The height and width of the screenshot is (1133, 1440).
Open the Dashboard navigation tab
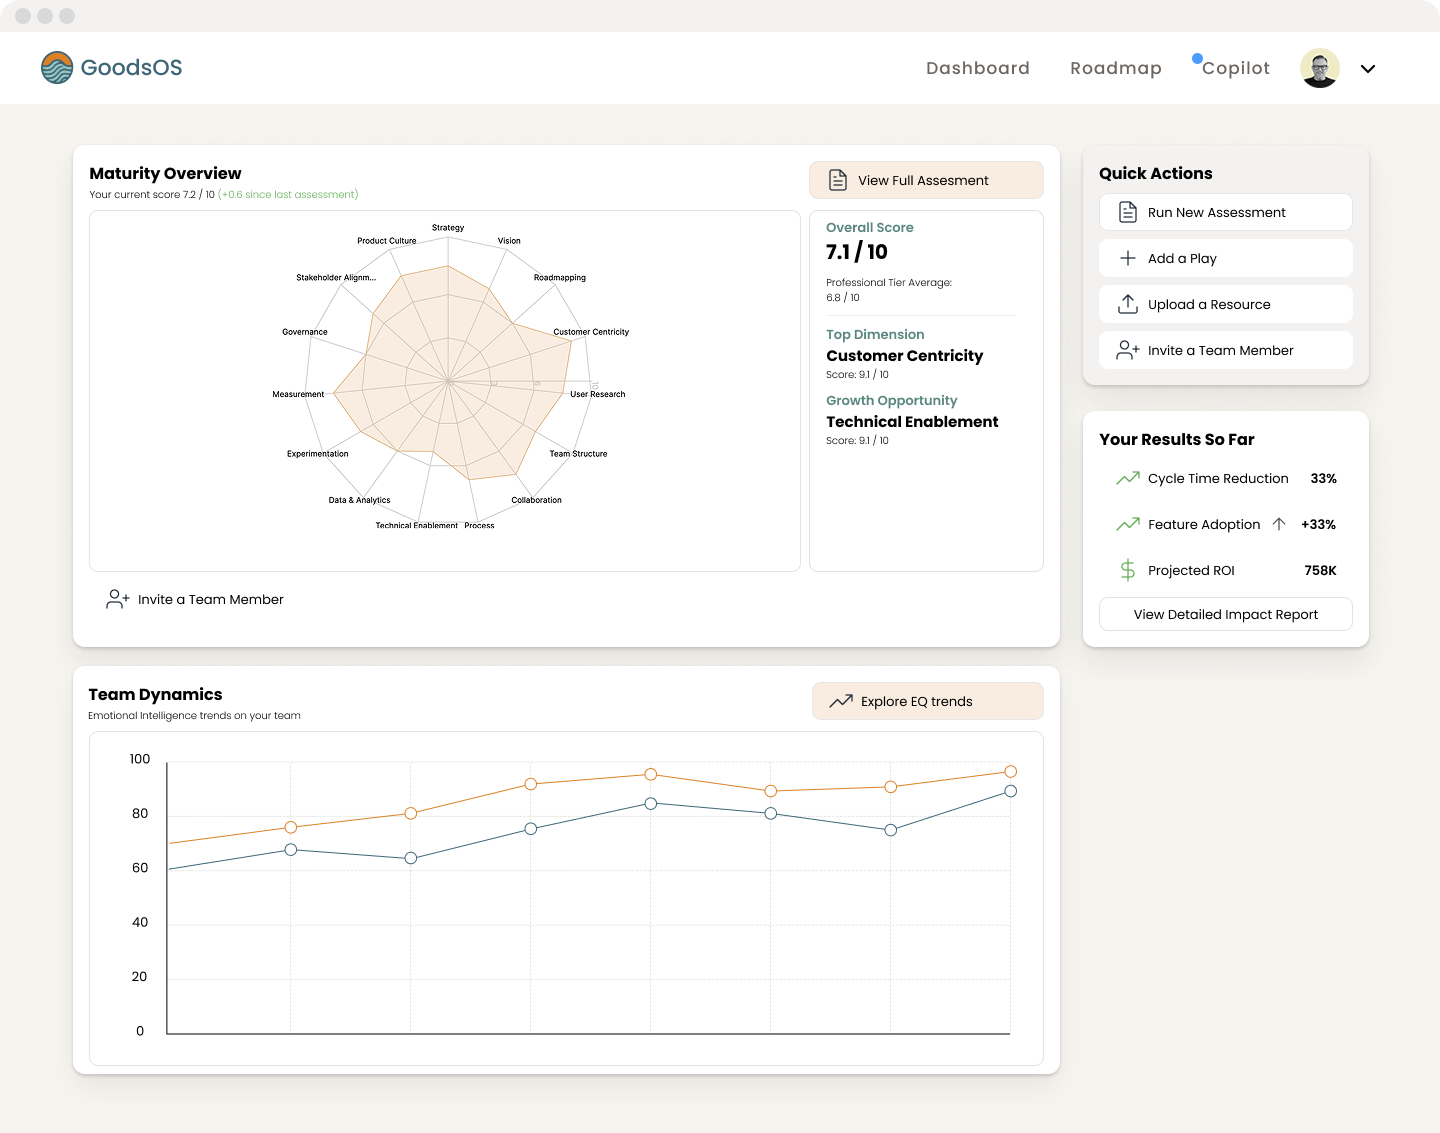977,68
